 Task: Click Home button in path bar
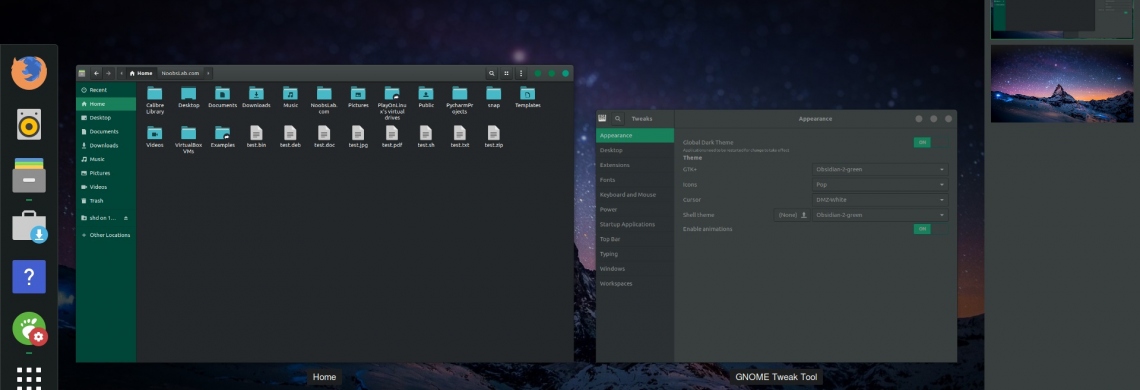tap(141, 73)
